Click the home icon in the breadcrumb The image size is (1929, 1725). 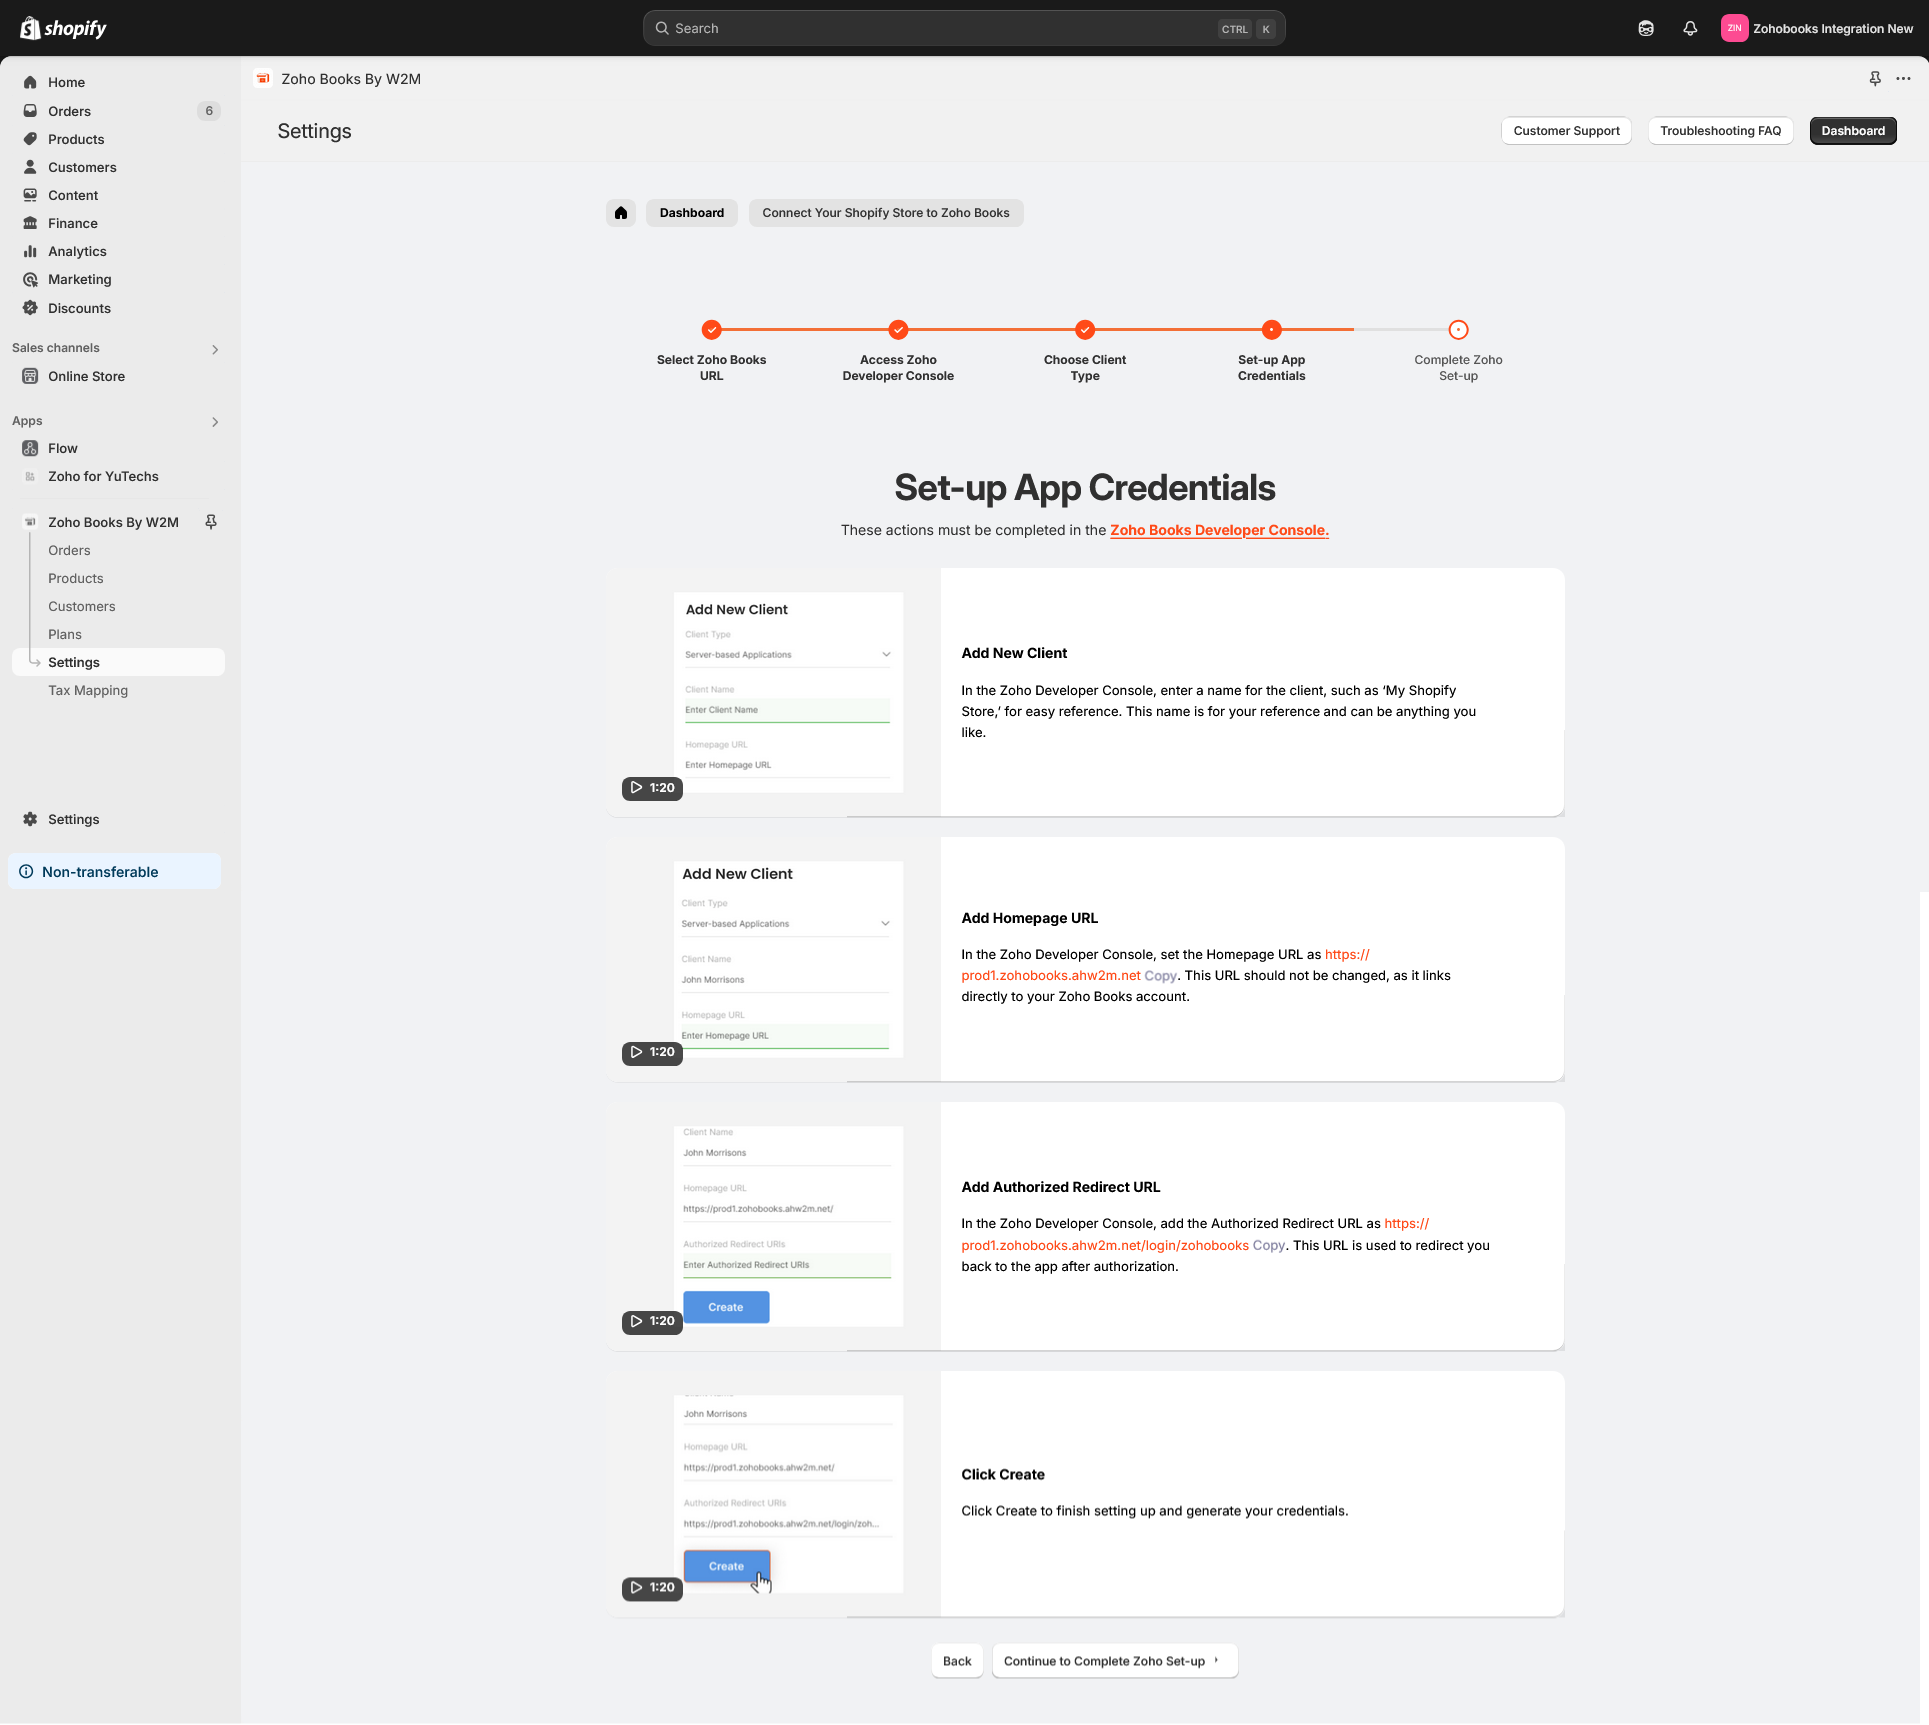pyautogui.click(x=621, y=213)
